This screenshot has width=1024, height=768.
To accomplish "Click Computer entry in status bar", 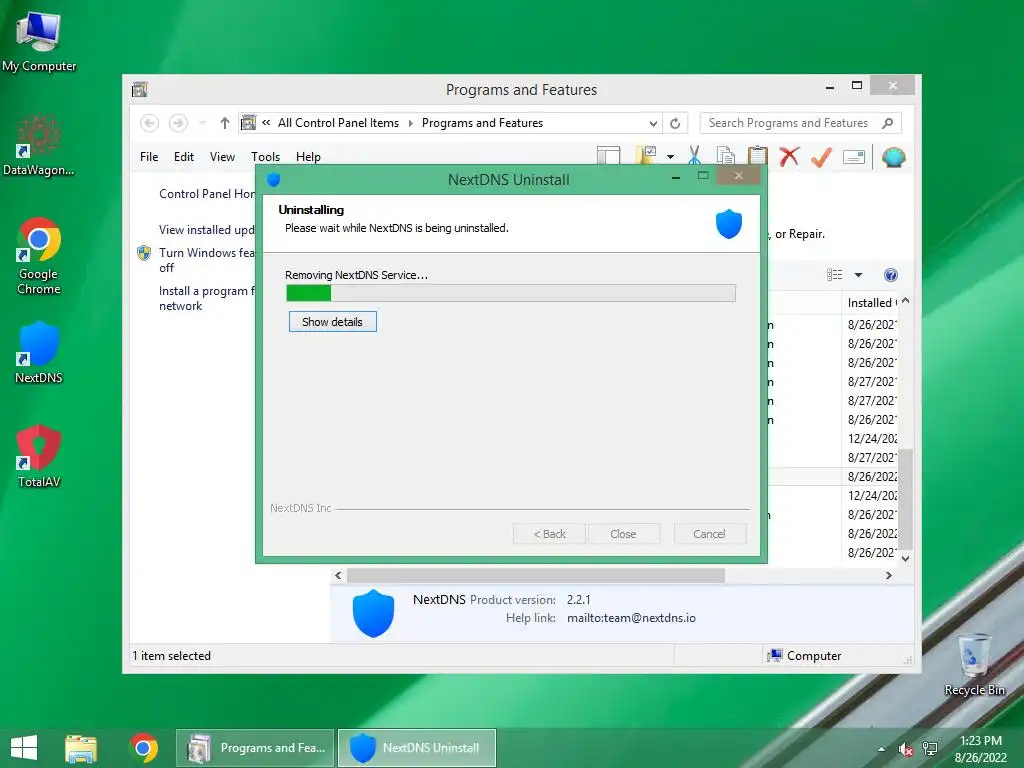I will pyautogui.click(x=805, y=656).
